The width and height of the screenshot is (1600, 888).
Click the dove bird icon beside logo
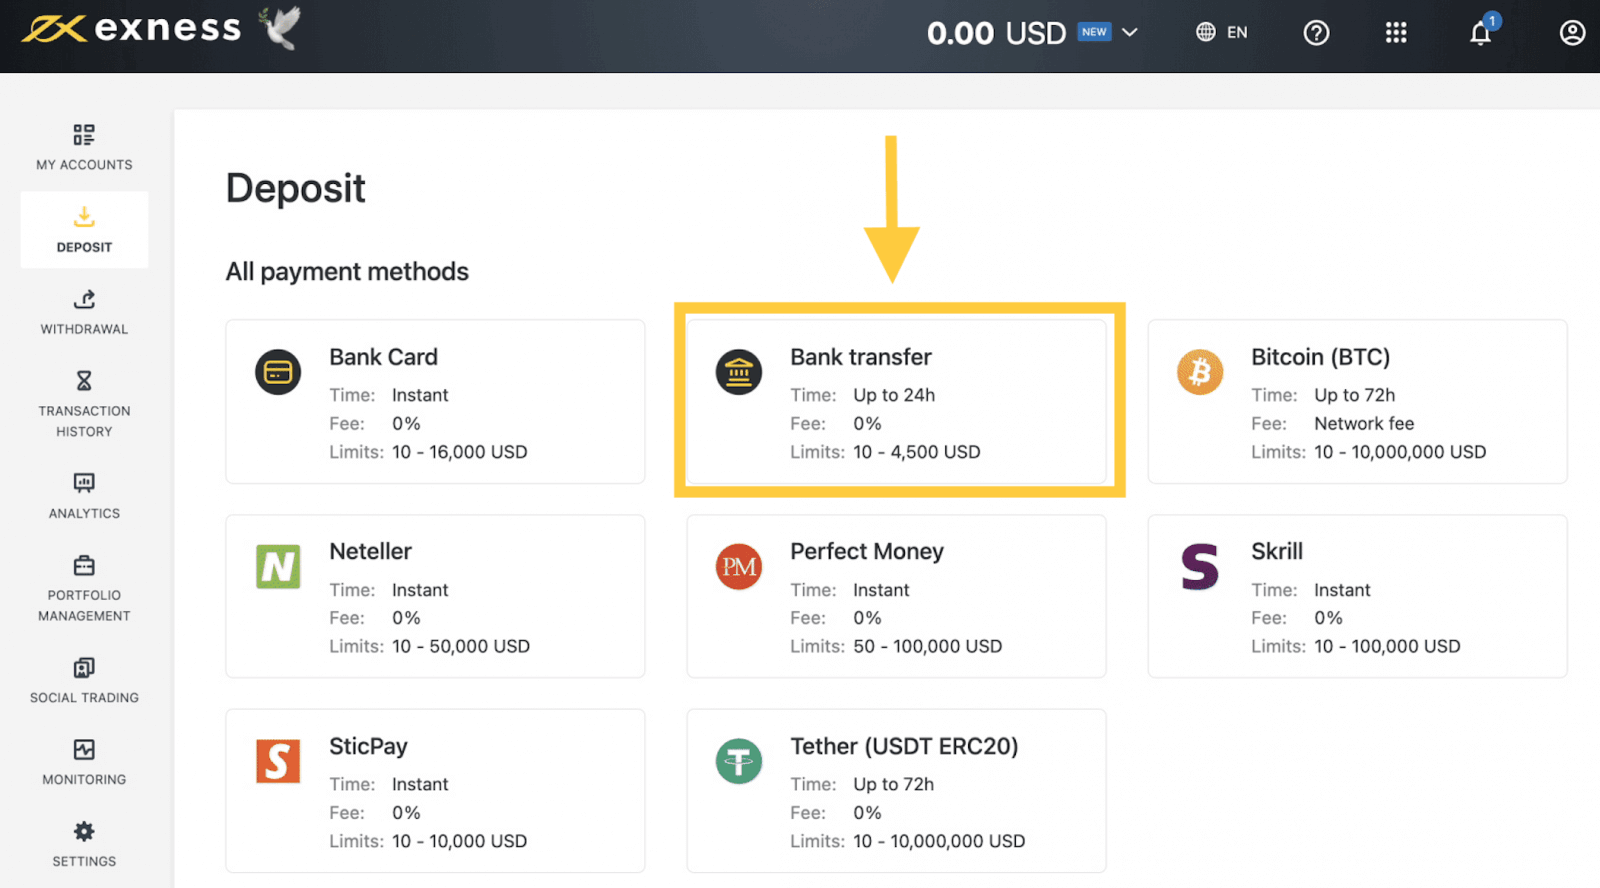coord(280,28)
